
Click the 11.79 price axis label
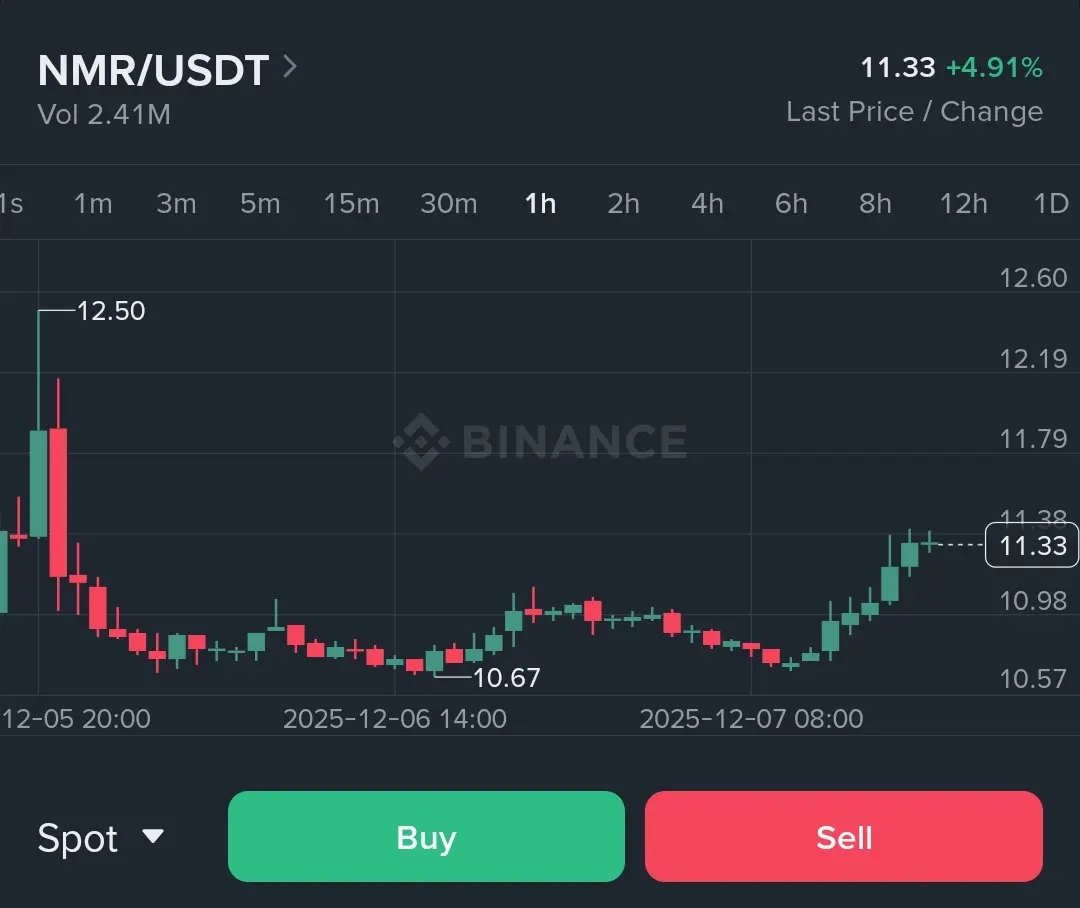pyautogui.click(x=1033, y=438)
